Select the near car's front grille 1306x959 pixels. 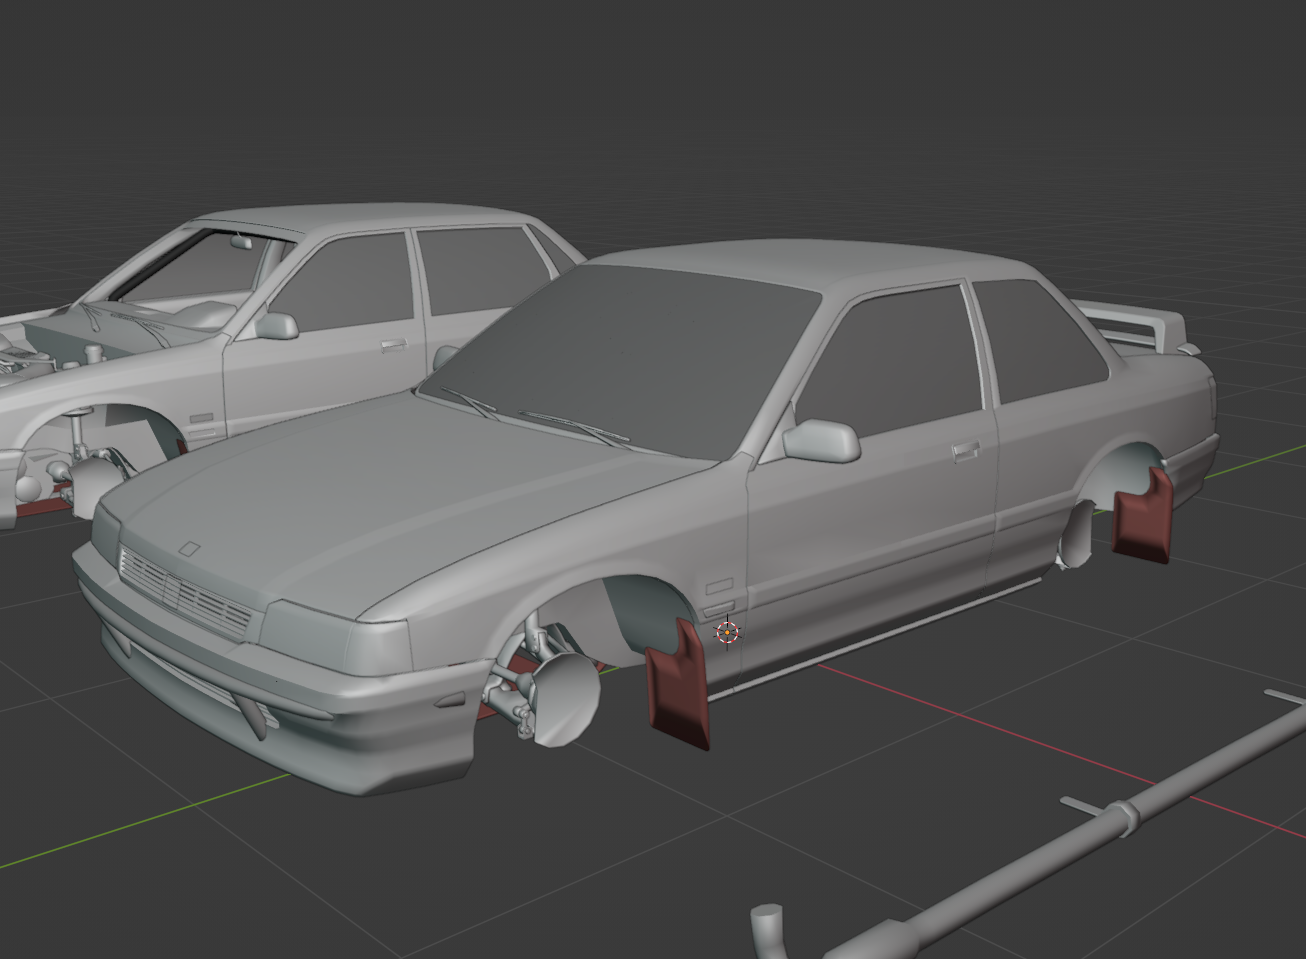point(185,593)
